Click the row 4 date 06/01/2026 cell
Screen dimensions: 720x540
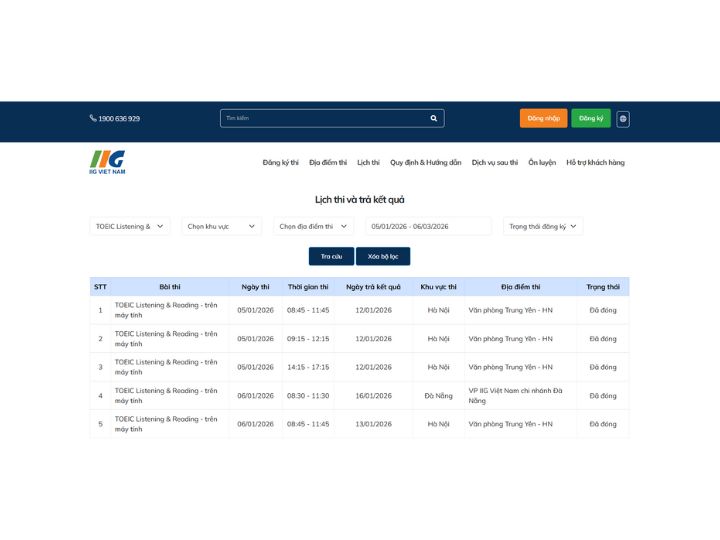pos(255,396)
